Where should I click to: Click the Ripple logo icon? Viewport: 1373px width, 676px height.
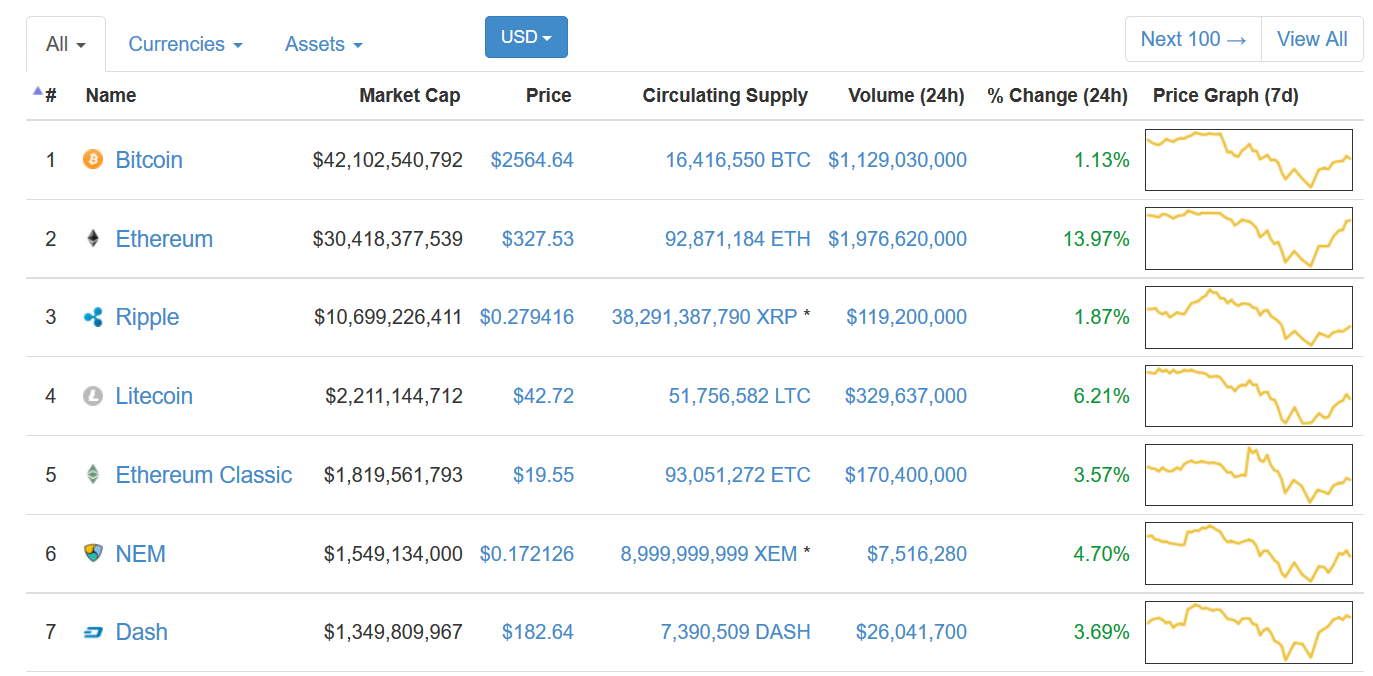click(x=93, y=318)
